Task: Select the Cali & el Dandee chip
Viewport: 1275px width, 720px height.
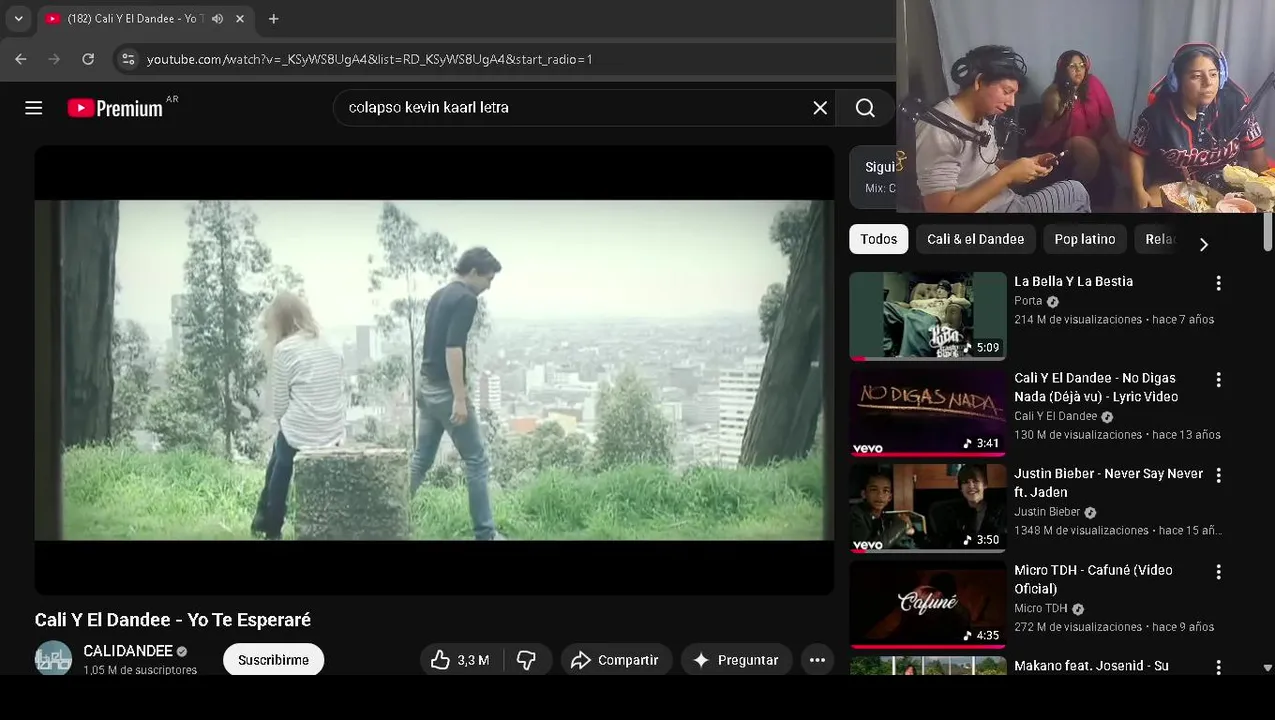Action: [x=975, y=239]
